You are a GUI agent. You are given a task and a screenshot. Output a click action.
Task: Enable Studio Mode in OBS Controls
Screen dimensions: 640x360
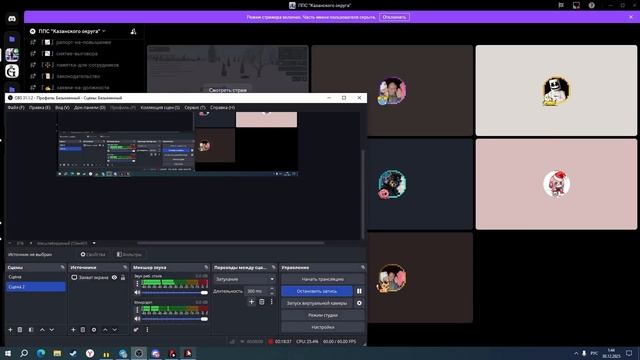[x=322, y=315]
